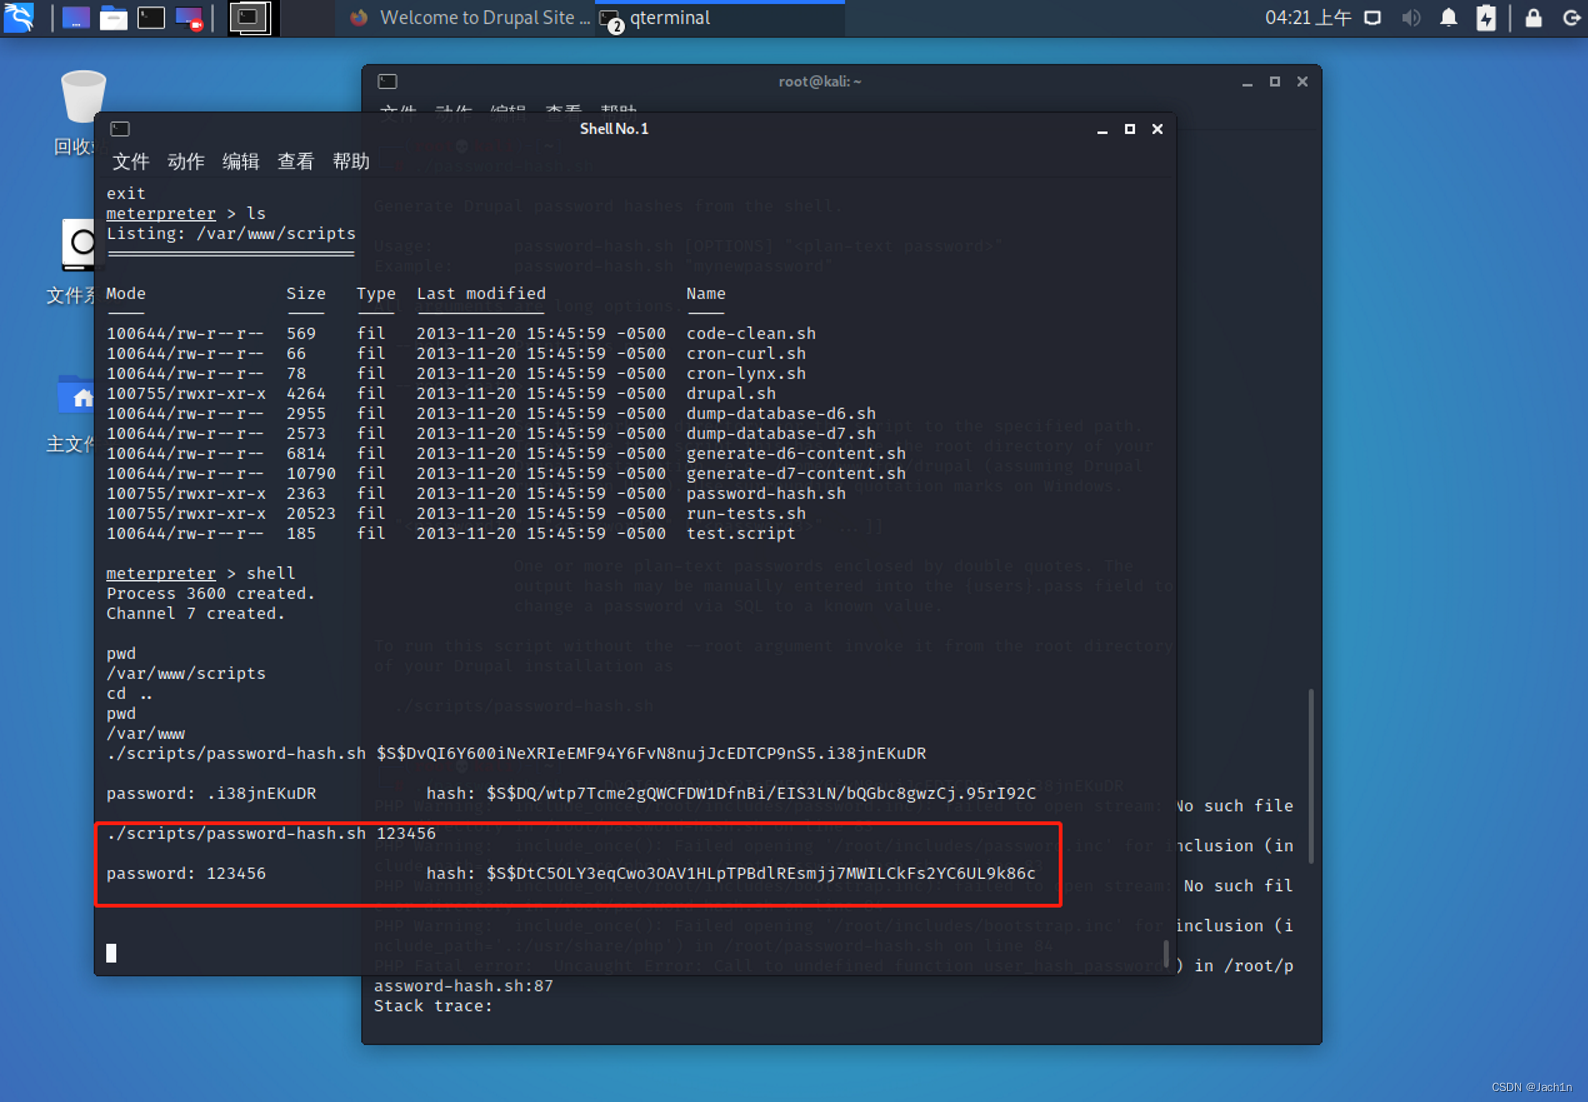1588x1102 pixels.
Task: Minimize the root@kali terminal window
Action: pos(1247,82)
